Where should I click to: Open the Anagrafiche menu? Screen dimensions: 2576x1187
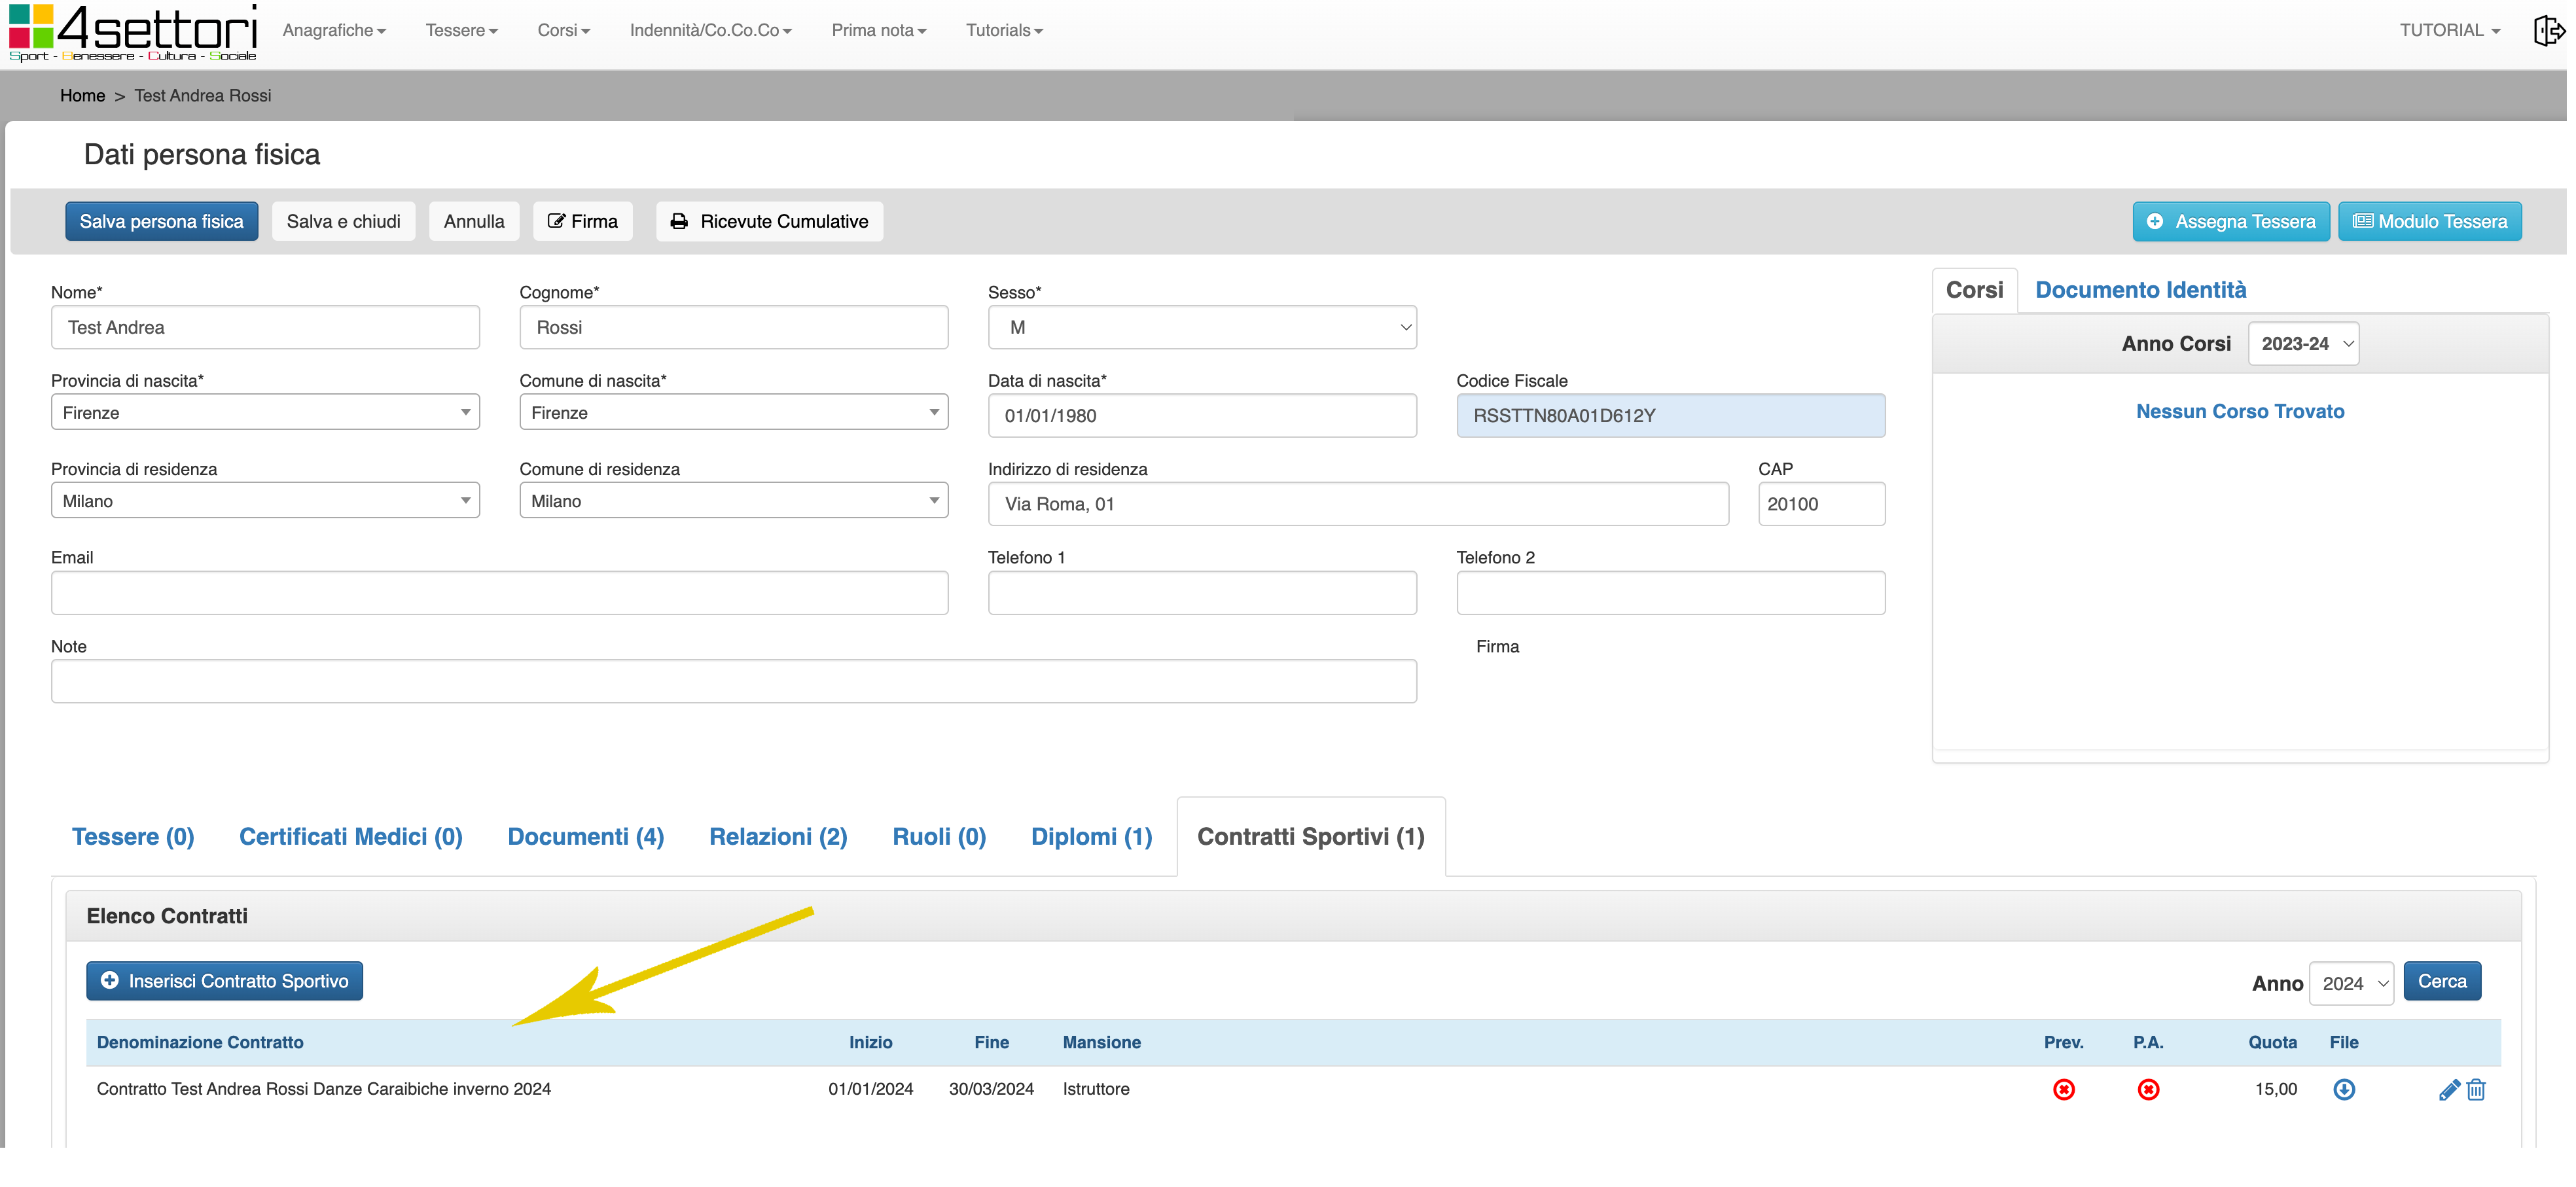pyautogui.click(x=333, y=30)
